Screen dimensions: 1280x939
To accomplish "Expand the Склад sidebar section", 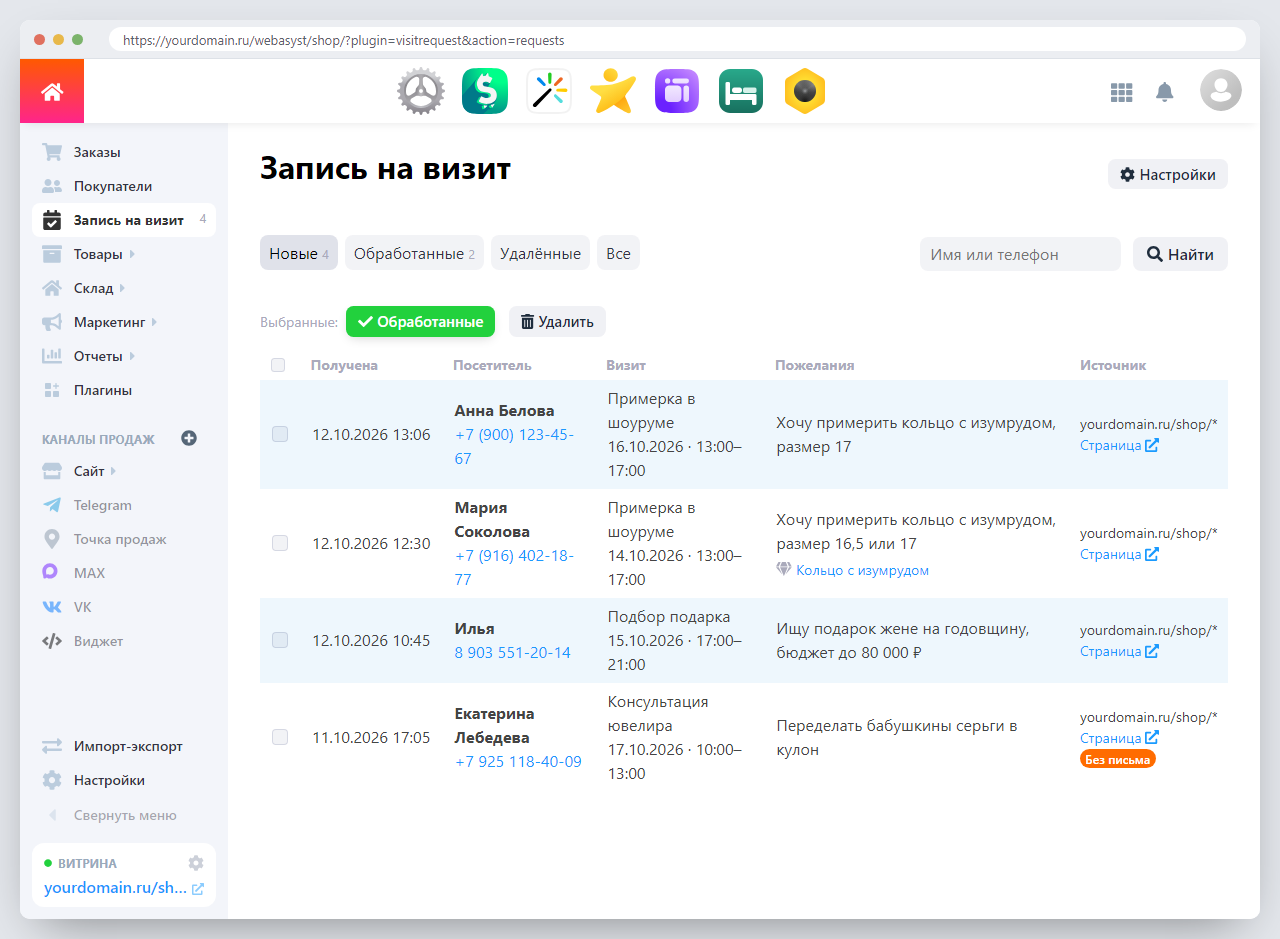I will click(x=124, y=288).
